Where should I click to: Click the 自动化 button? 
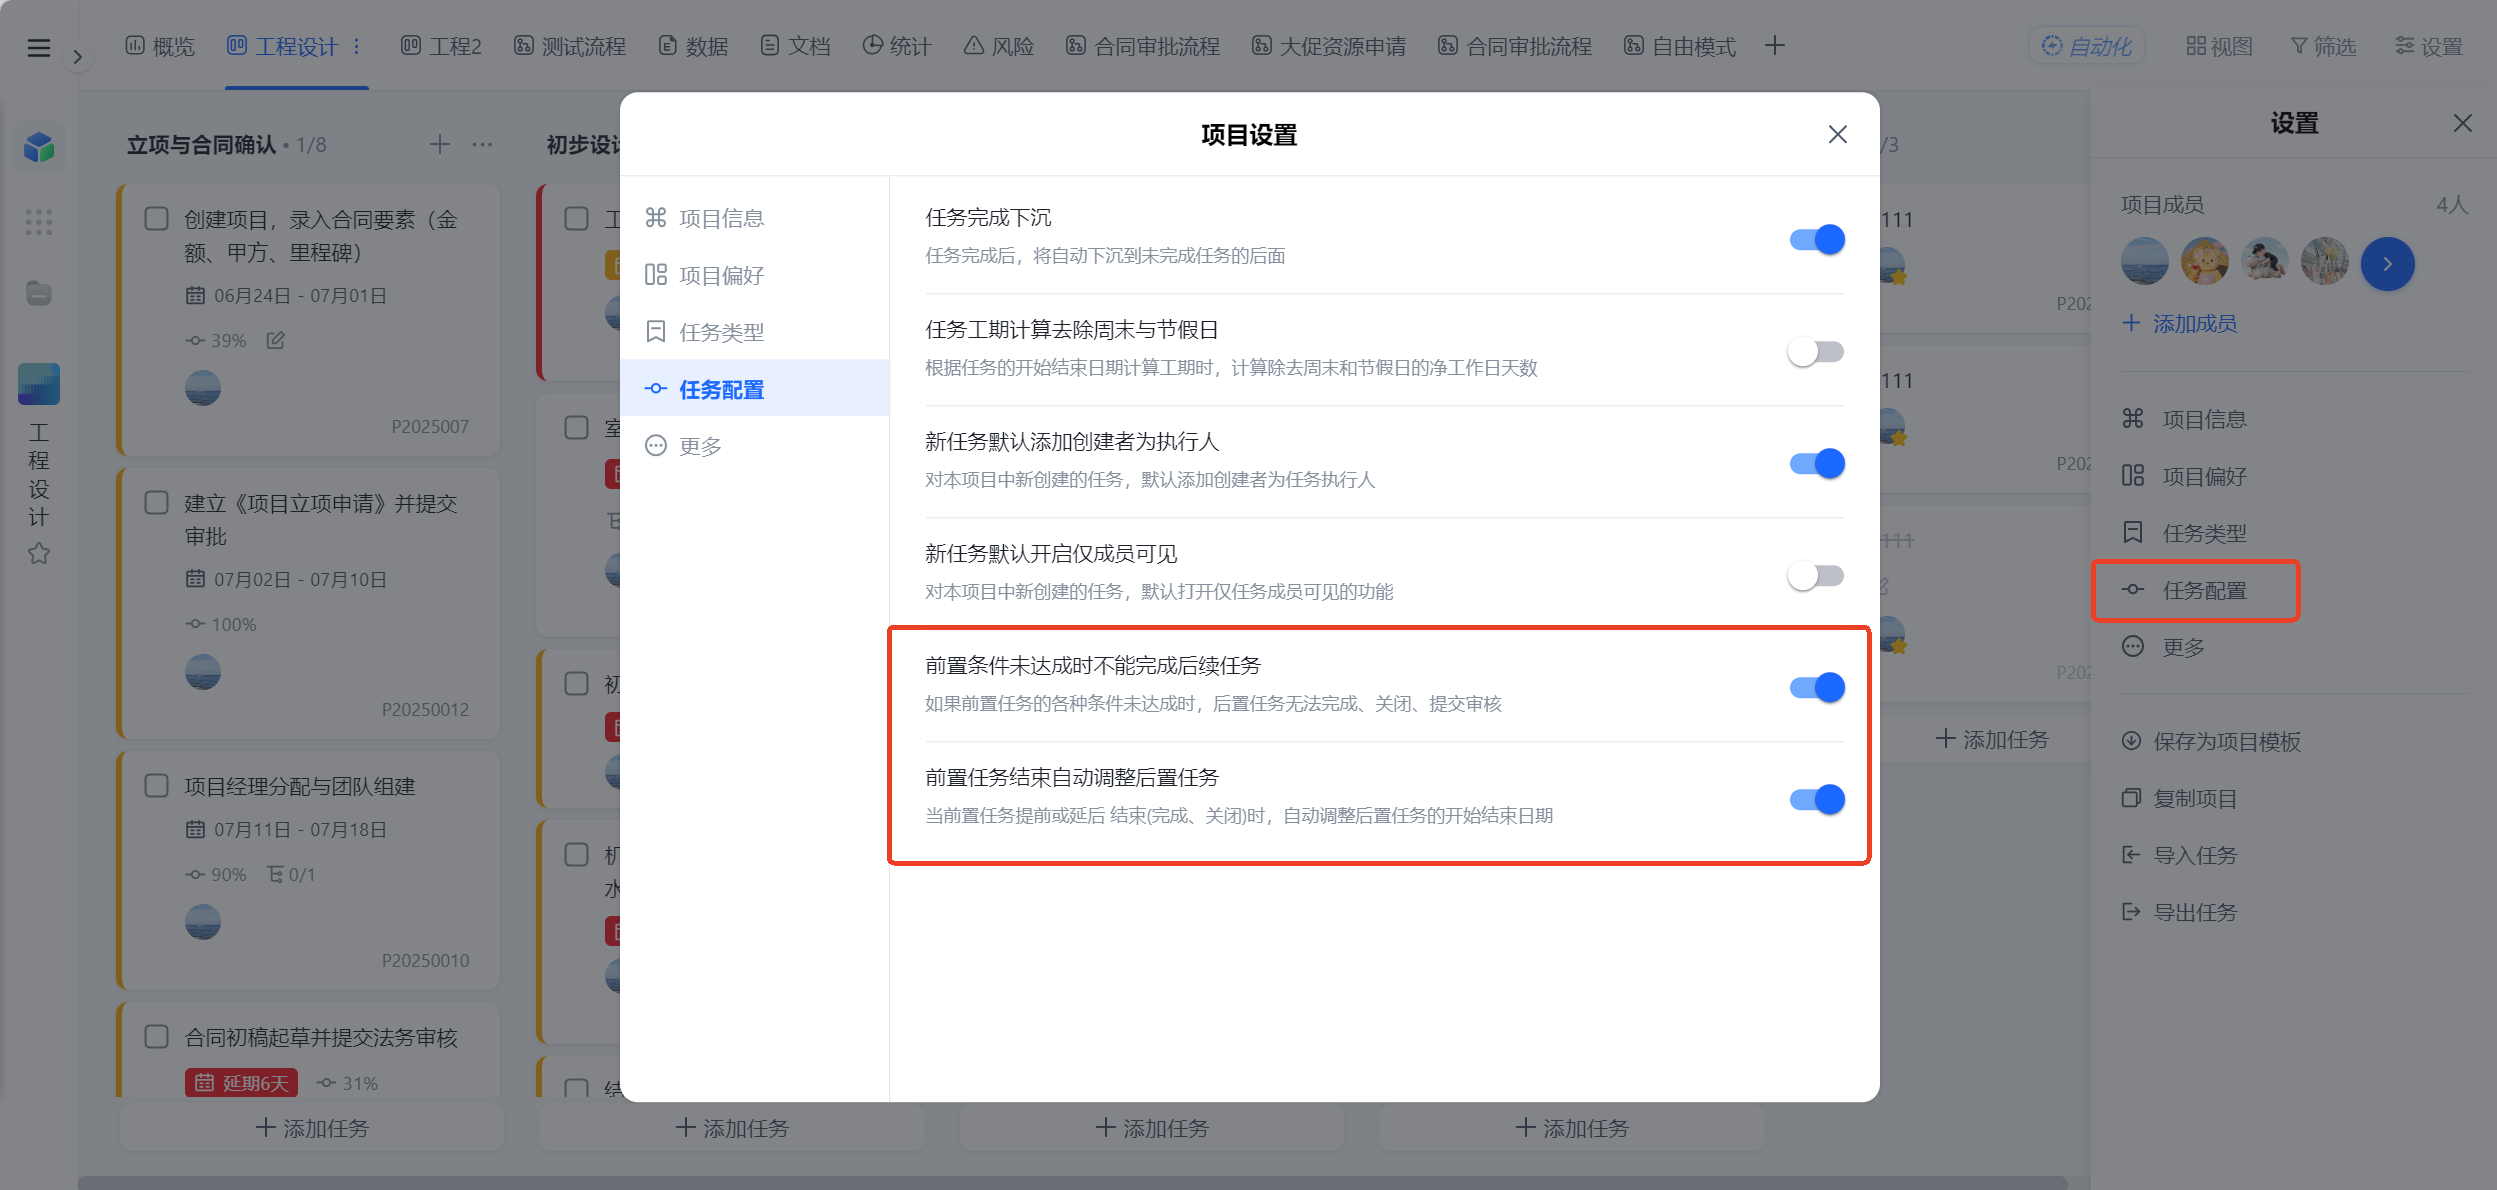point(2086,46)
